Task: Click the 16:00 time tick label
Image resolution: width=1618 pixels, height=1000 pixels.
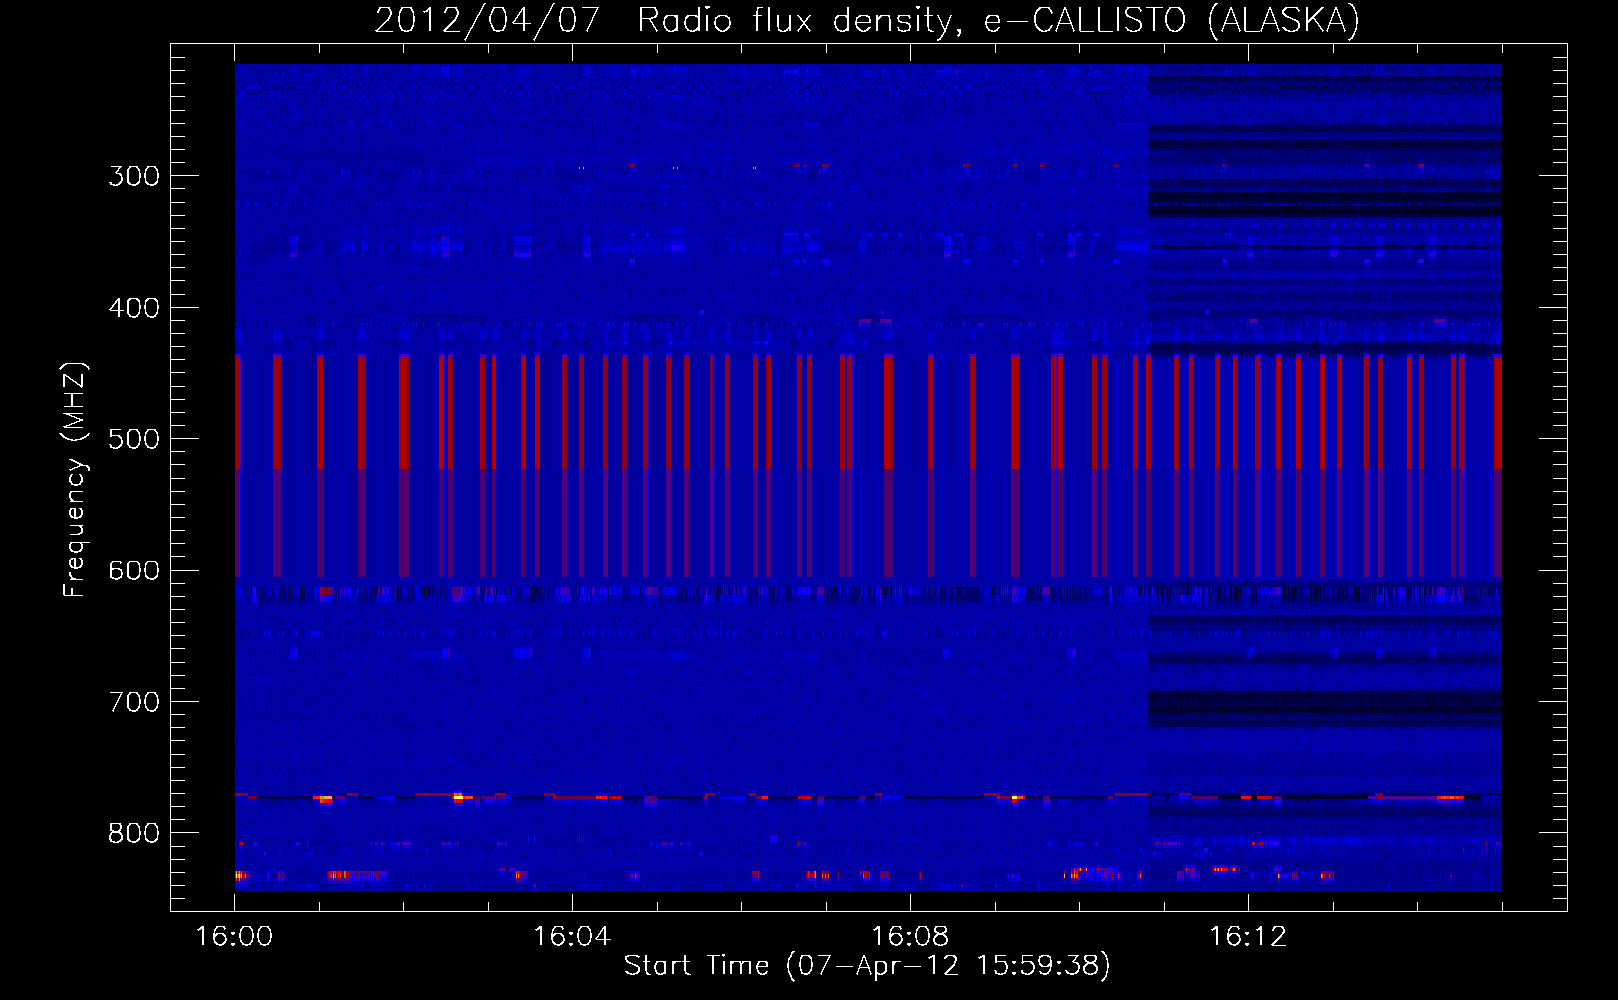Action: pos(234,937)
